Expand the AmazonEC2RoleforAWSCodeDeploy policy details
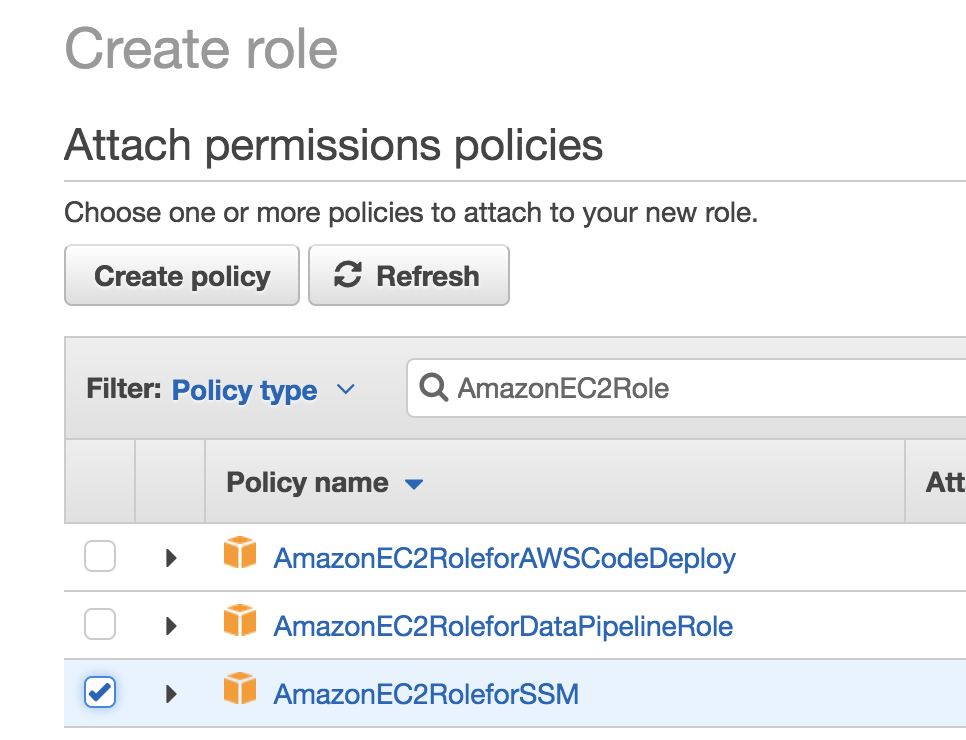The height and width of the screenshot is (740, 966). pos(171,558)
